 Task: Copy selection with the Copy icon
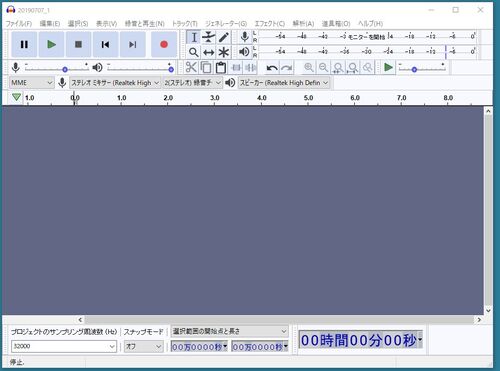click(206, 67)
